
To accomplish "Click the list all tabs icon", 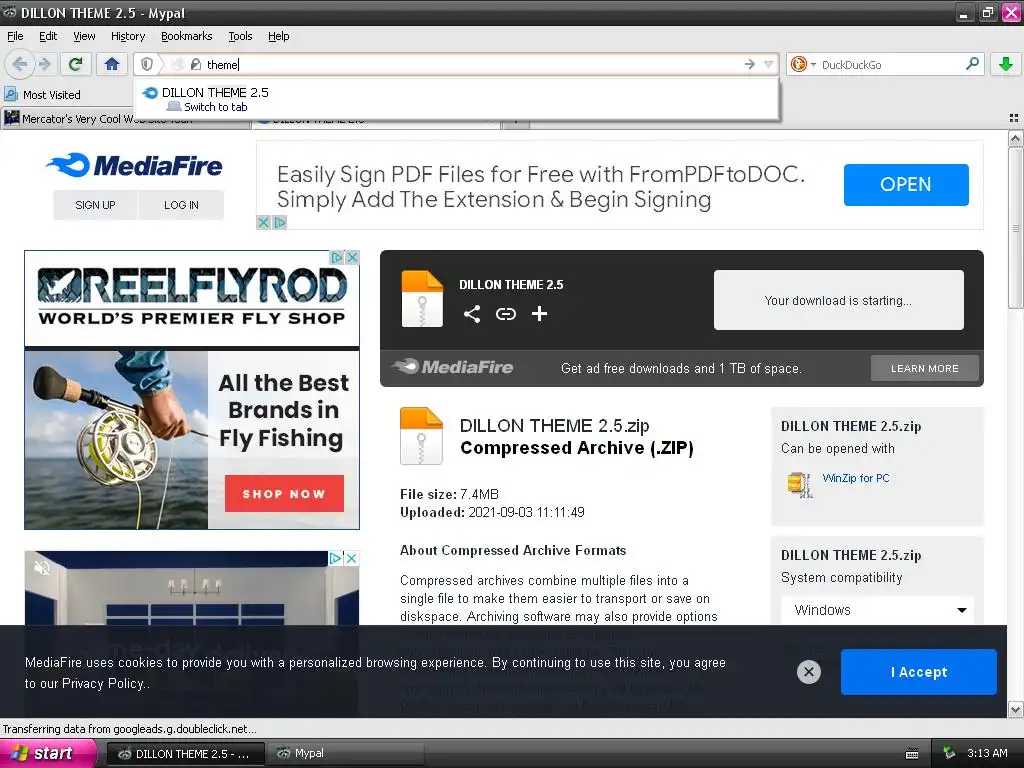I will coord(1014,118).
